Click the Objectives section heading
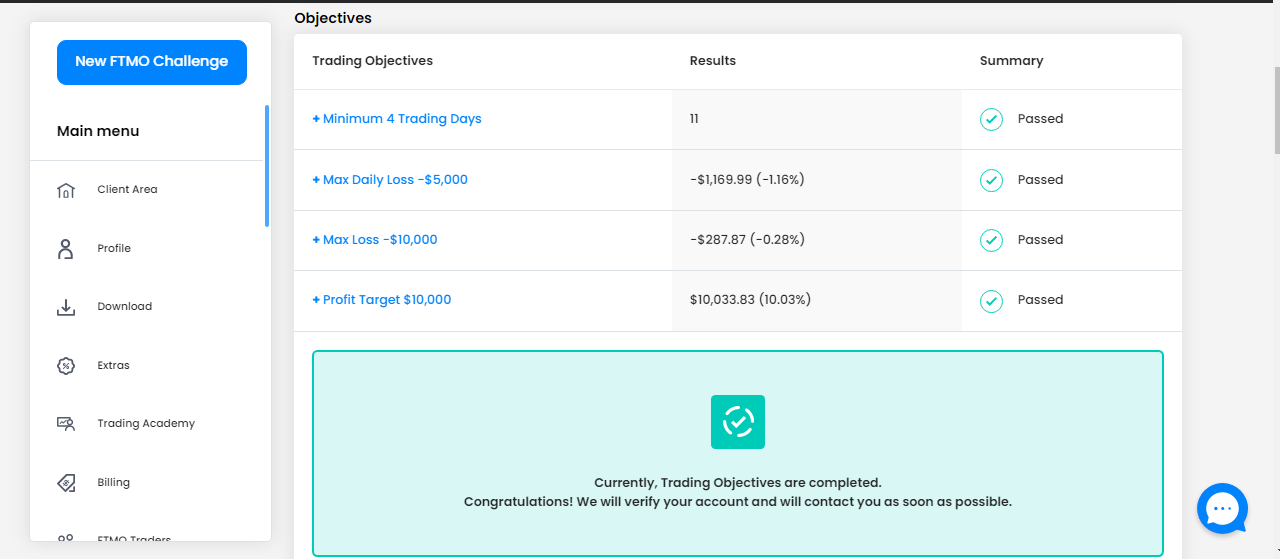1280x559 pixels. [333, 18]
